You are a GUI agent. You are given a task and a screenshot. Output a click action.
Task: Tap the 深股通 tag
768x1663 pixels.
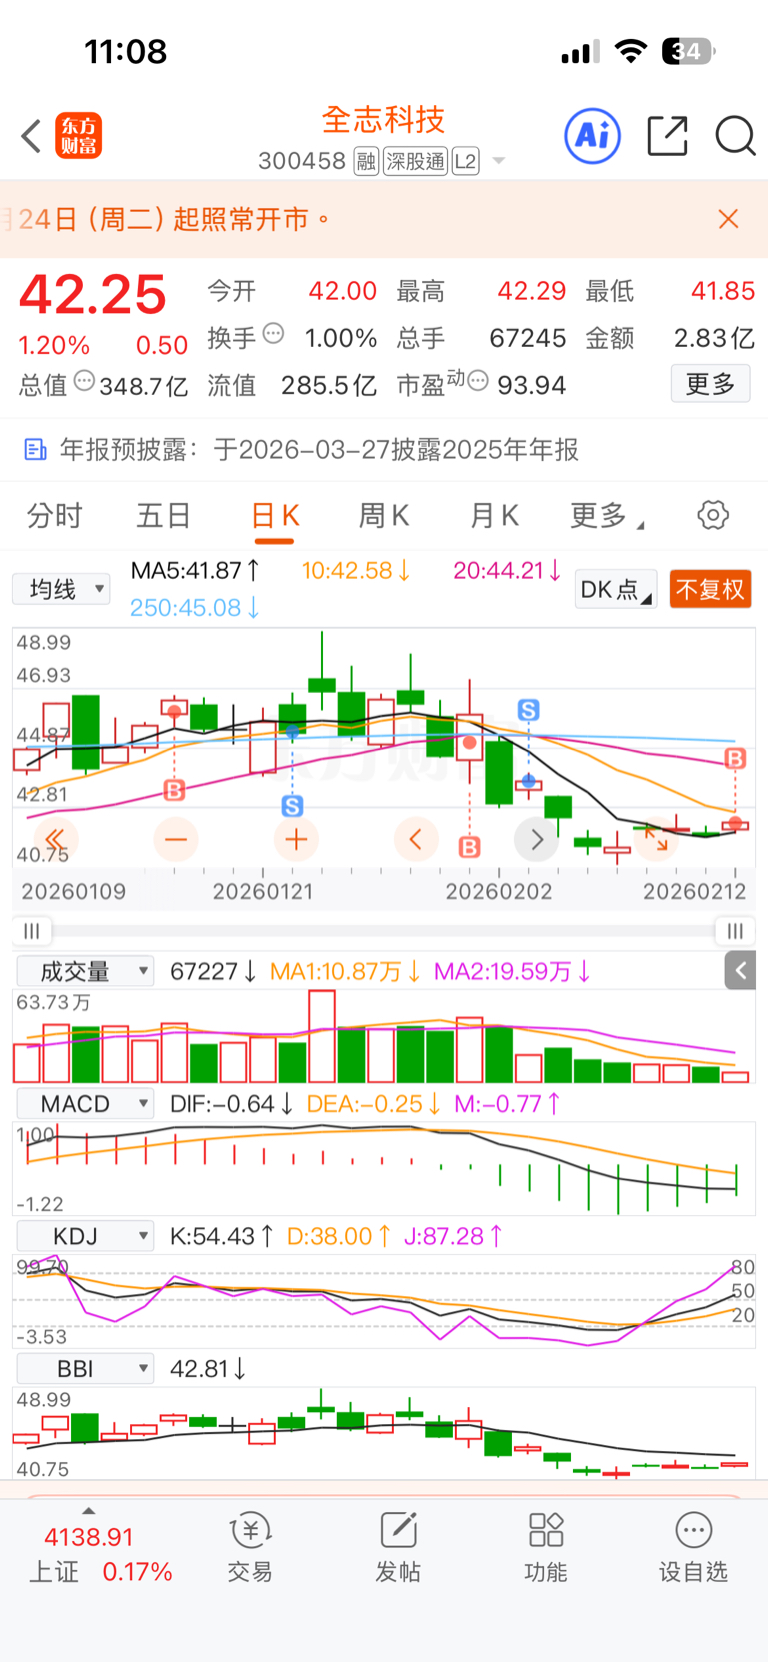pos(415,161)
